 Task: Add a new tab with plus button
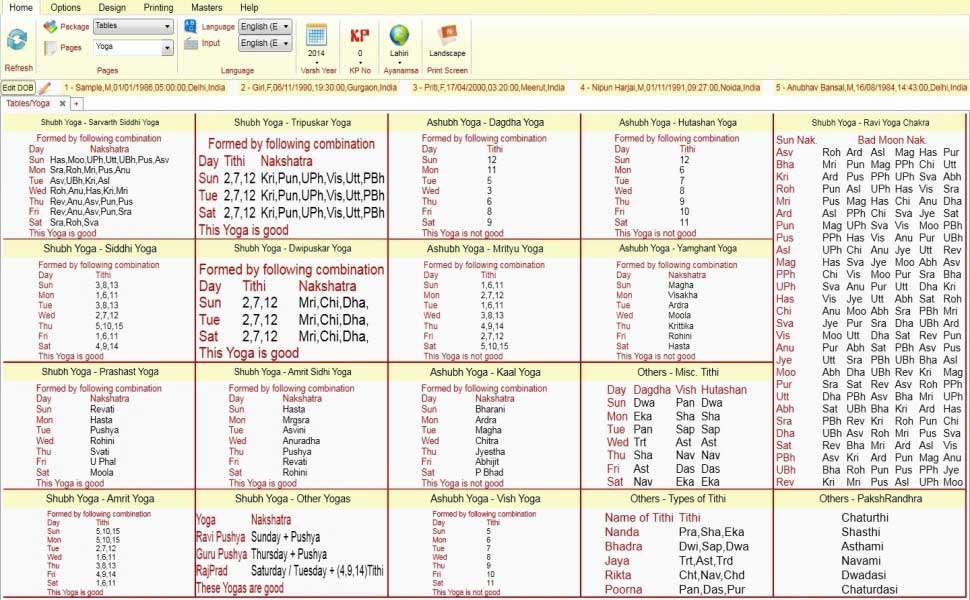tap(77, 104)
